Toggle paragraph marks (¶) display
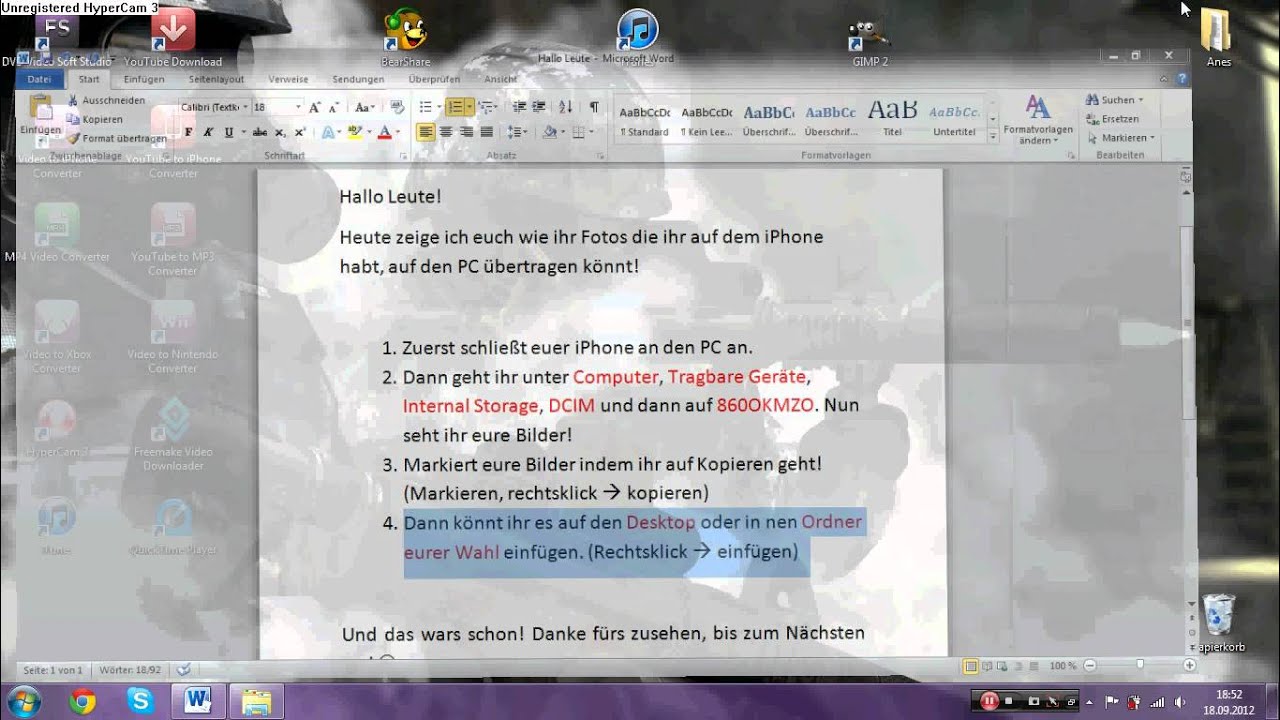Screen dimensions: 1280x720 tap(594, 107)
